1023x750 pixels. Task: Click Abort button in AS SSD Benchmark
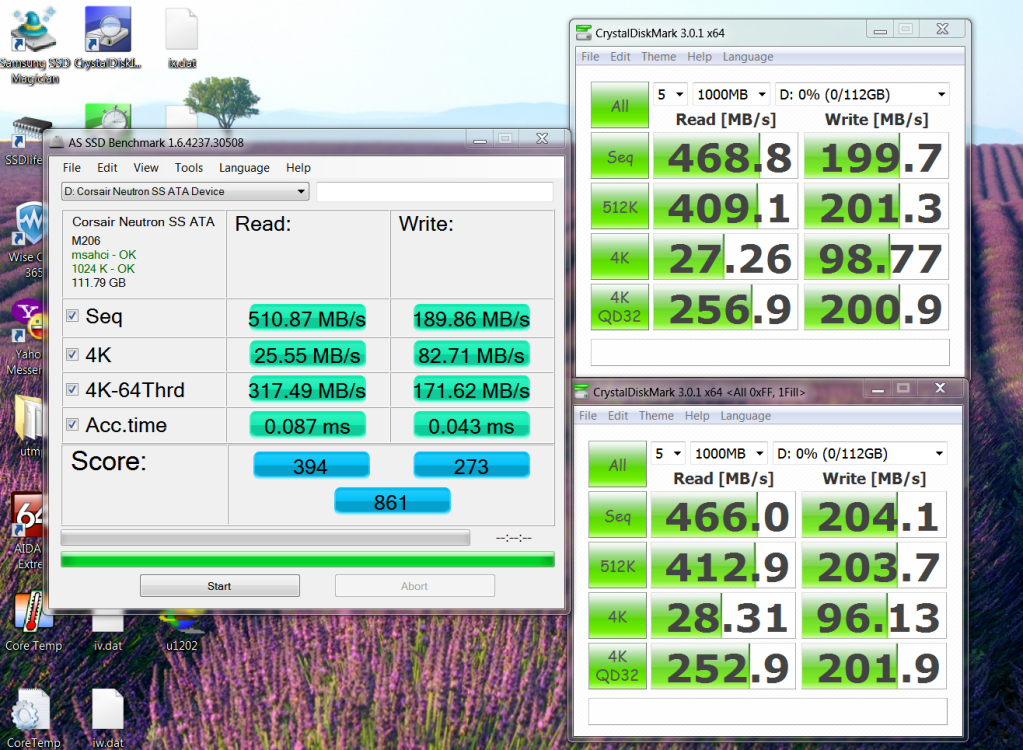point(415,586)
